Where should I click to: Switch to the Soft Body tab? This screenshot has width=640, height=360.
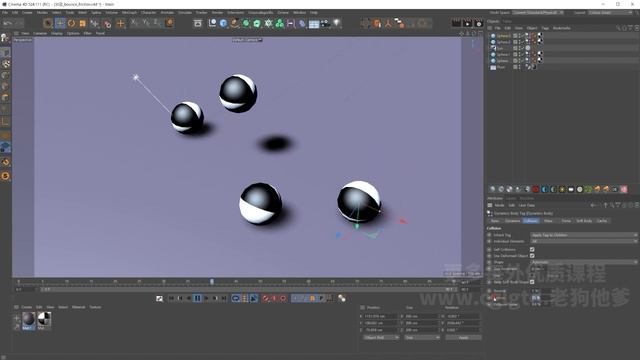coord(584,221)
